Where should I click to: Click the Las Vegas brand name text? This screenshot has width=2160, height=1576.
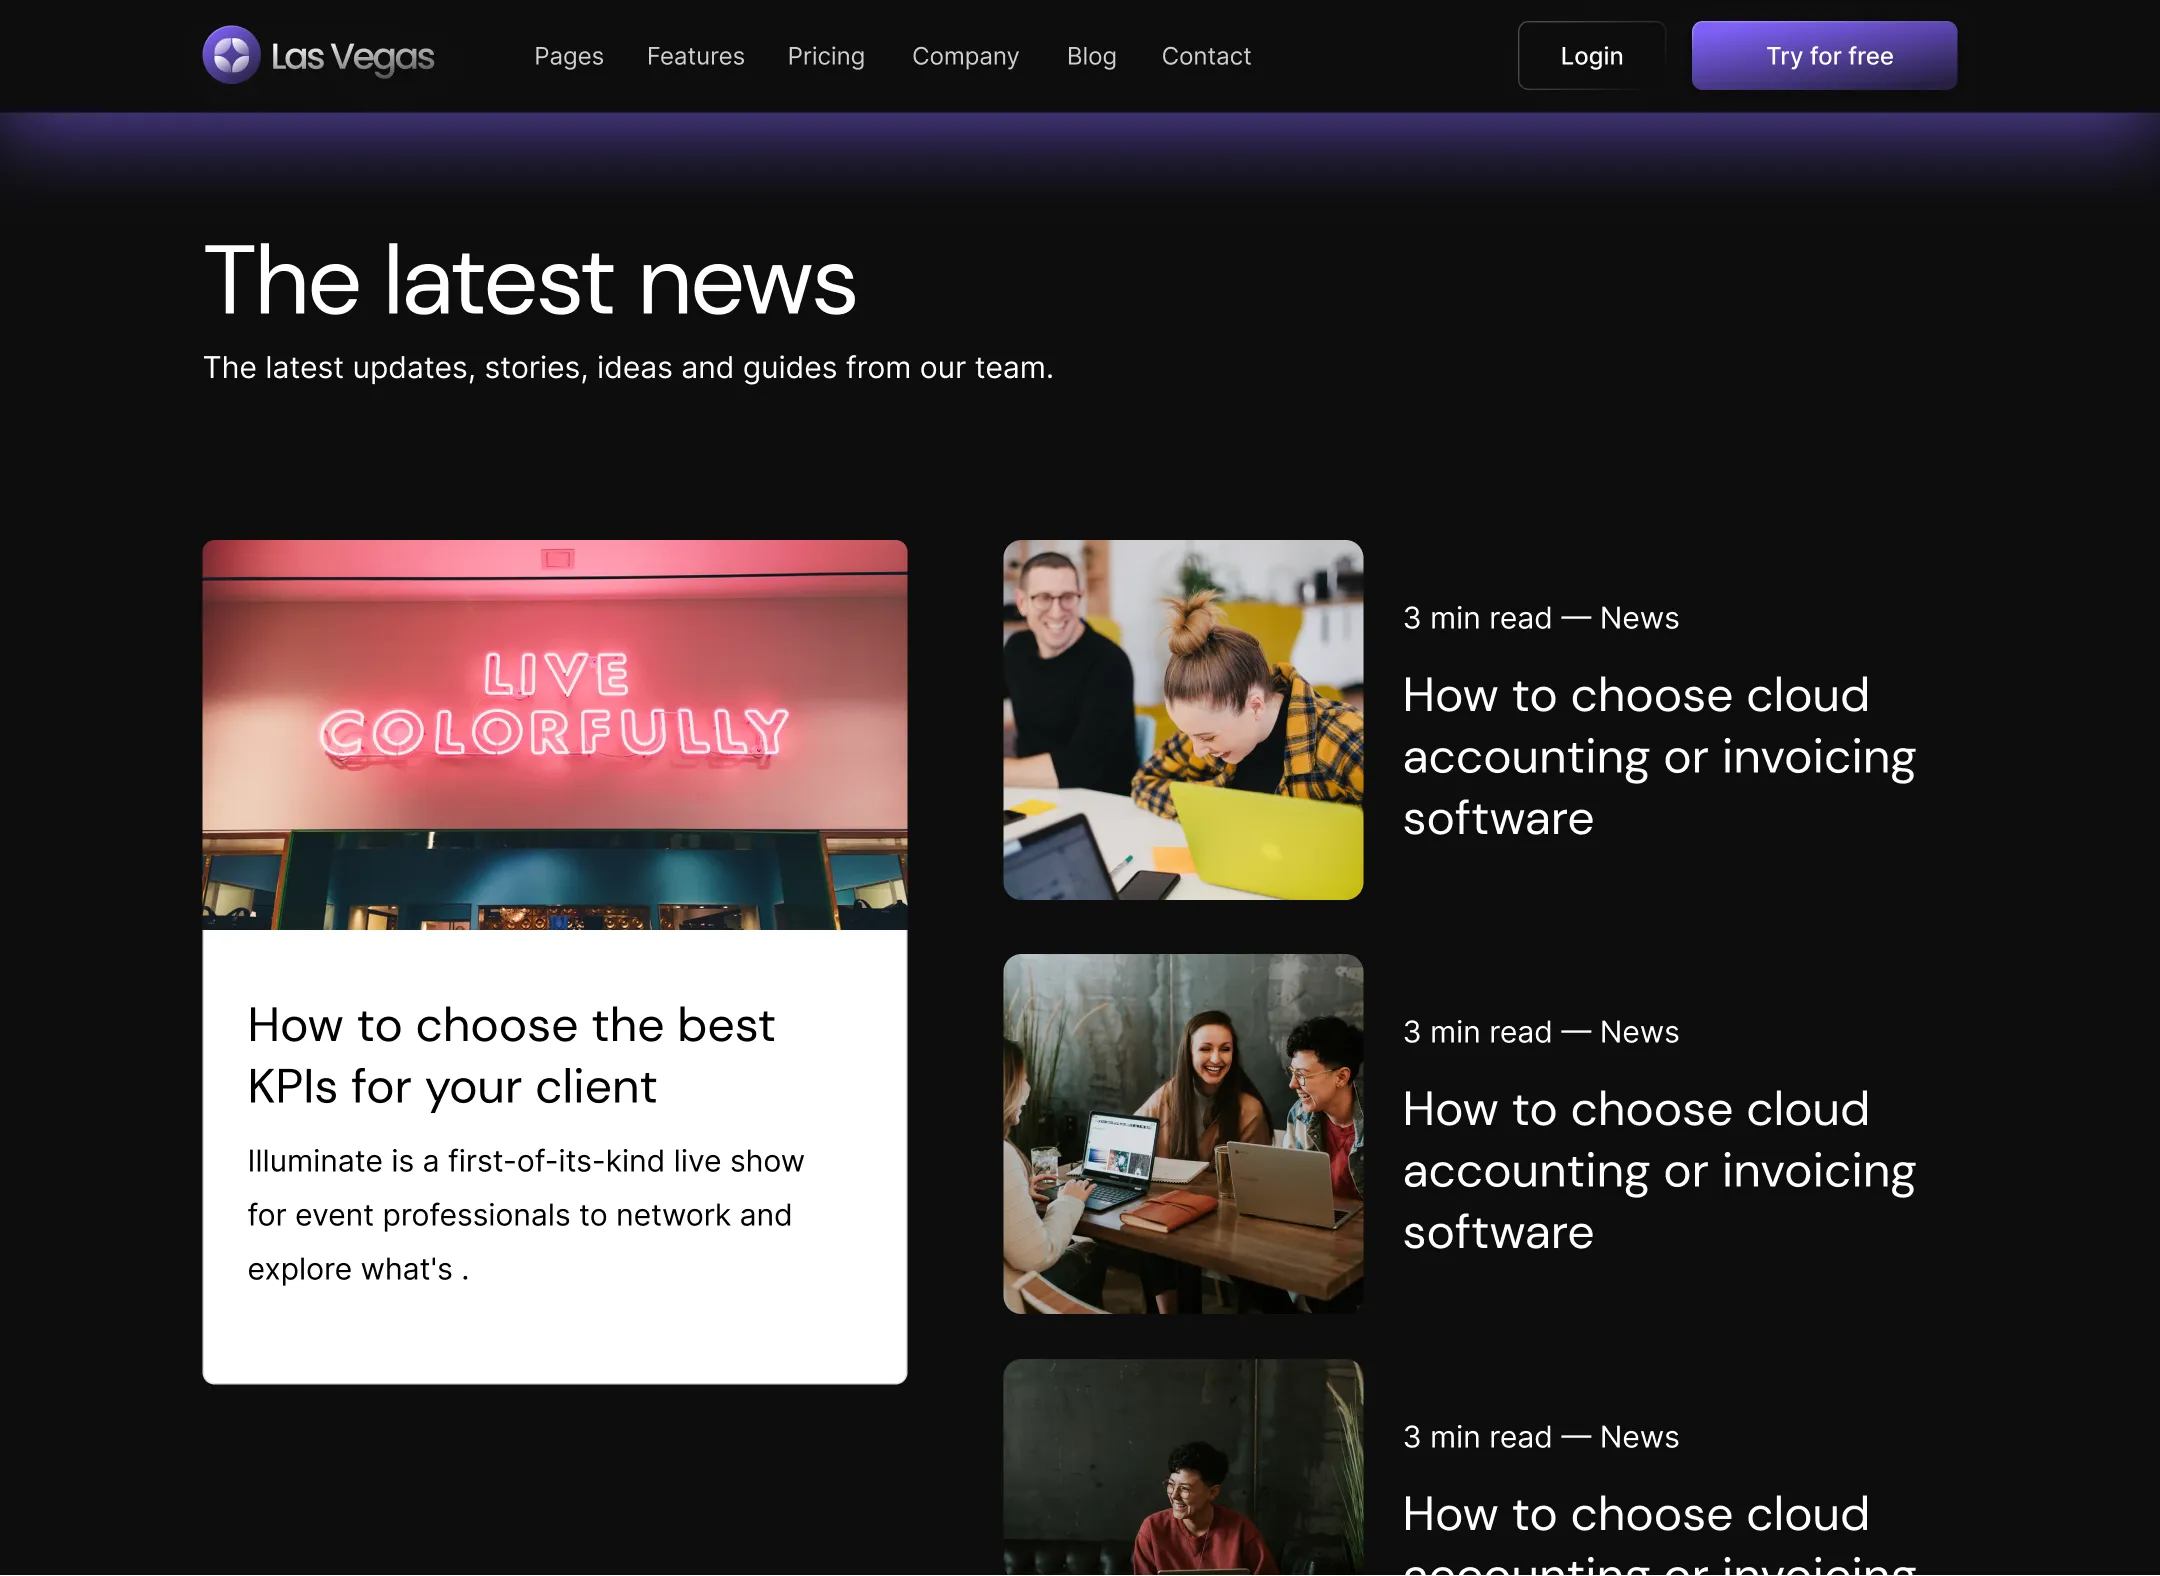pyautogui.click(x=352, y=57)
